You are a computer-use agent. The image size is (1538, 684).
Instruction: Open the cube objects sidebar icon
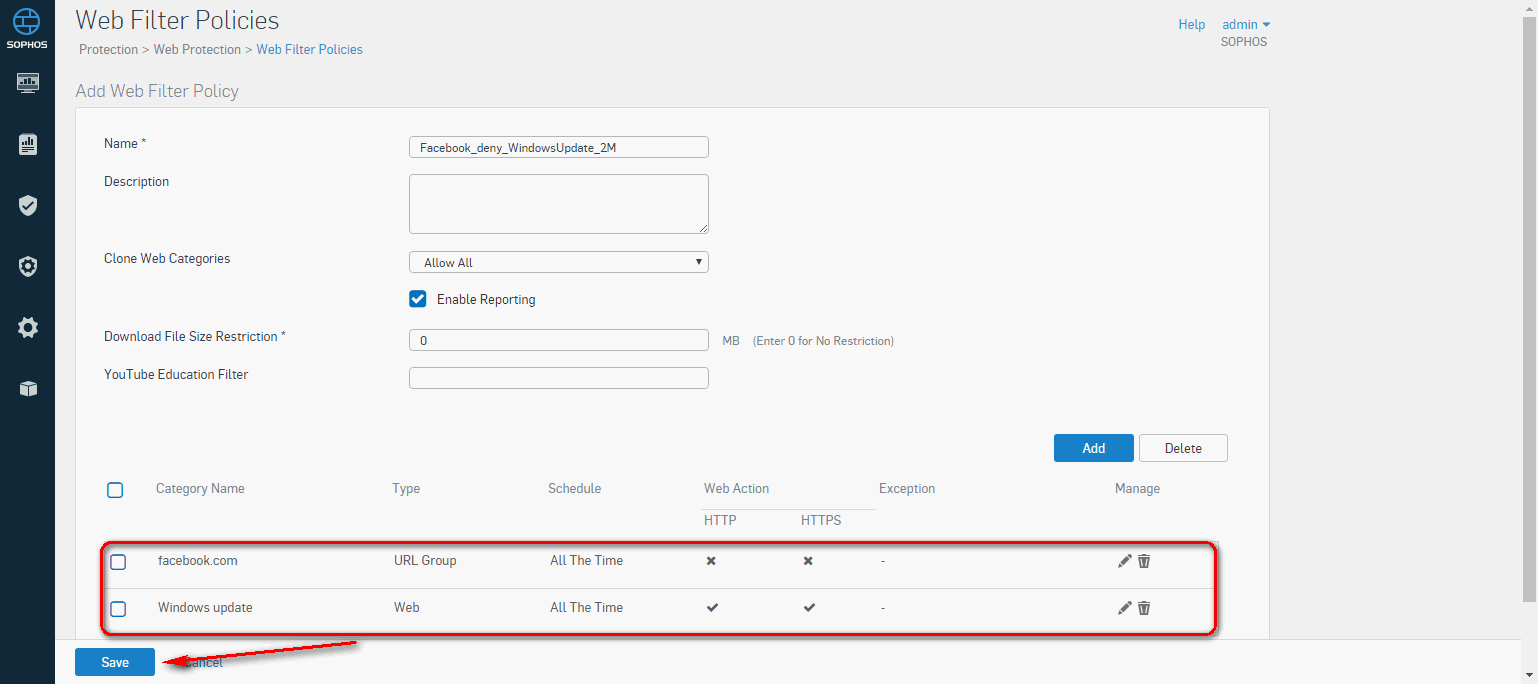(x=28, y=389)
